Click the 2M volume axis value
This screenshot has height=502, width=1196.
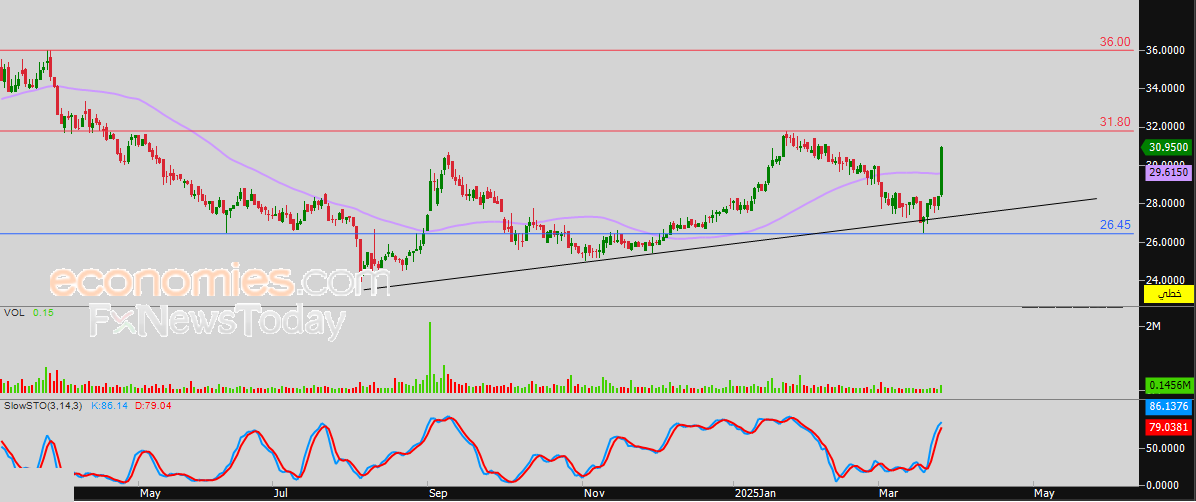(x=1153, y=327)
